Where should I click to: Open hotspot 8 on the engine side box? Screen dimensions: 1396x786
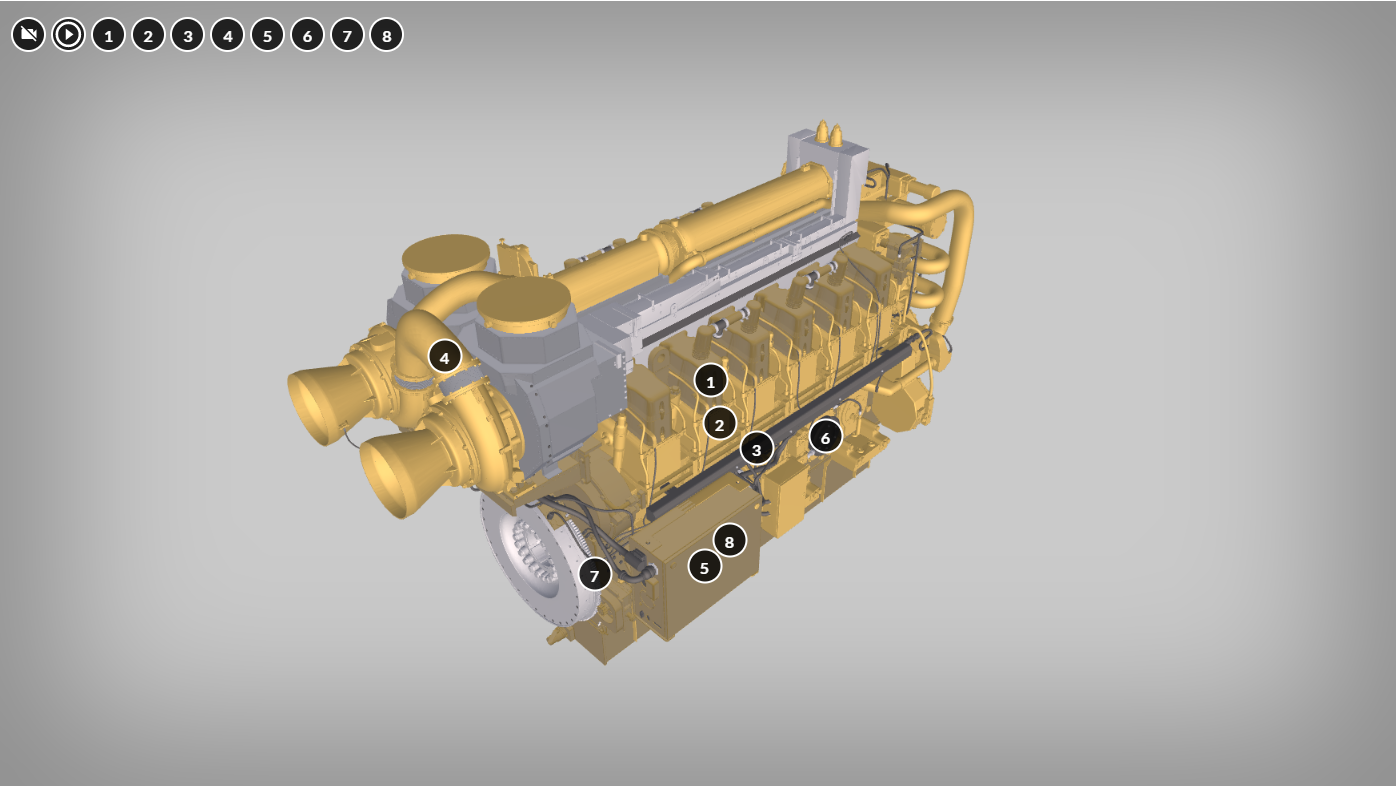(729, 541)
